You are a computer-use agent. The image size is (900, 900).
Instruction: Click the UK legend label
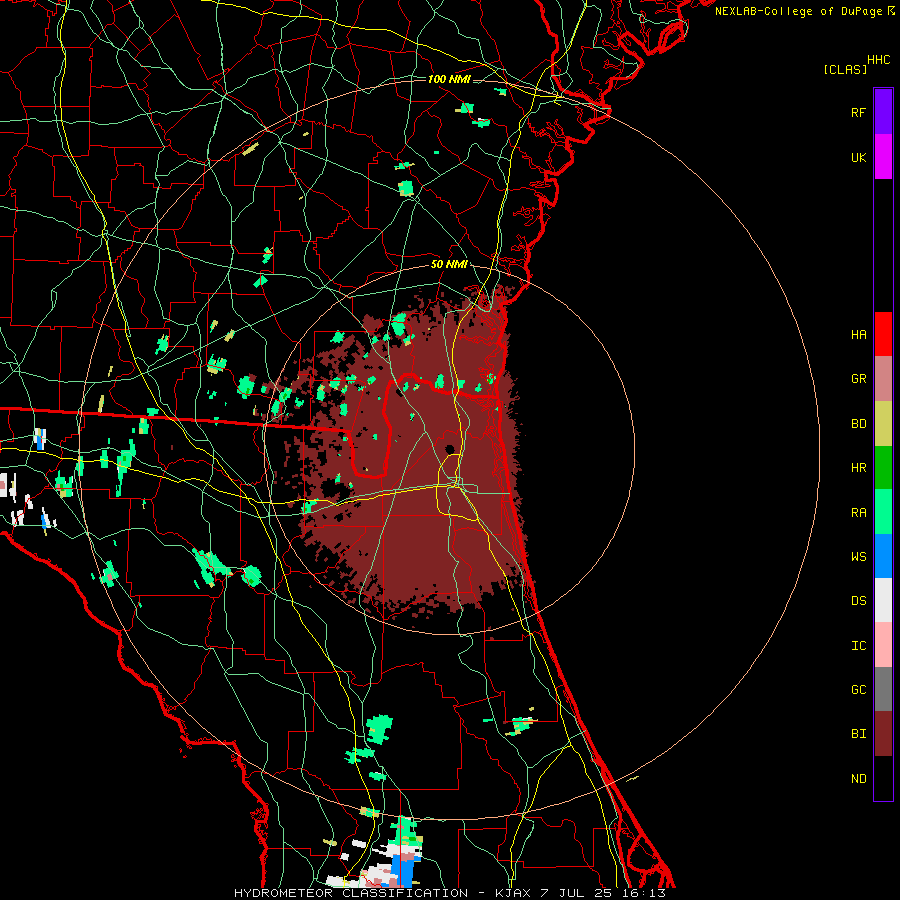click(858, 157)
